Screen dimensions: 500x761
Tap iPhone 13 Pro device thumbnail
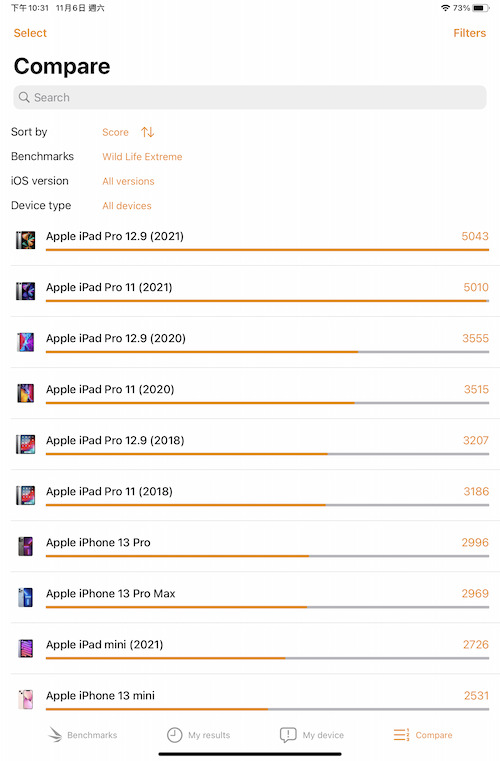26,546
